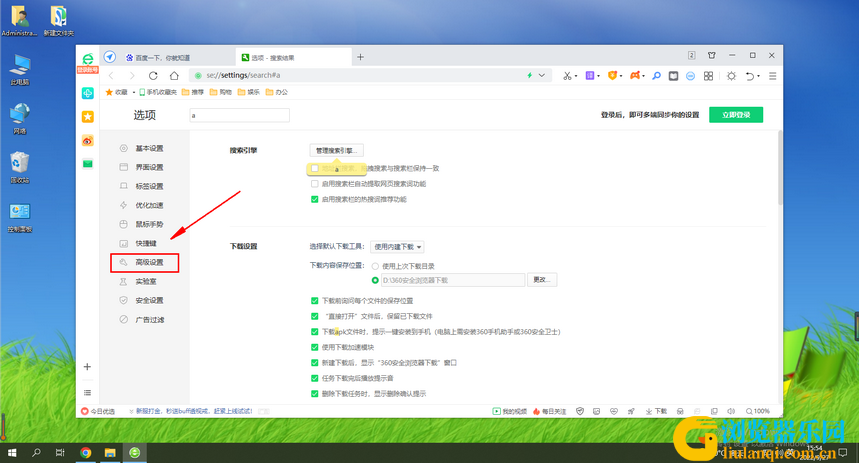
Task: Open the 购物 bookmarks folder
Action: [221, 92]
